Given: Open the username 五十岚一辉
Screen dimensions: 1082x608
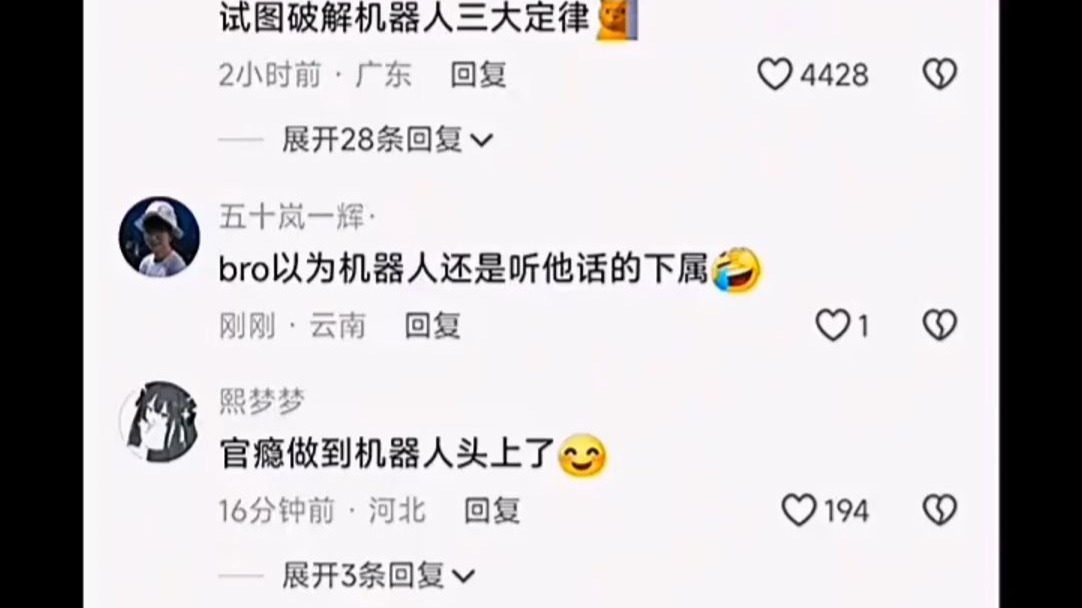Looking at the screenshot, I should coord(292,218).
